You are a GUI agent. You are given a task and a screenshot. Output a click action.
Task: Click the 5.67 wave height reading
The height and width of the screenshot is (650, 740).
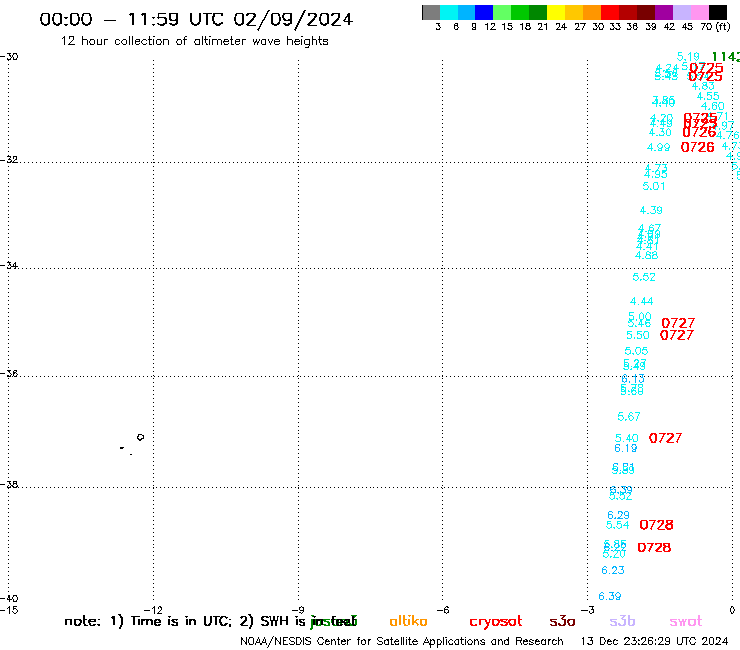629,416
